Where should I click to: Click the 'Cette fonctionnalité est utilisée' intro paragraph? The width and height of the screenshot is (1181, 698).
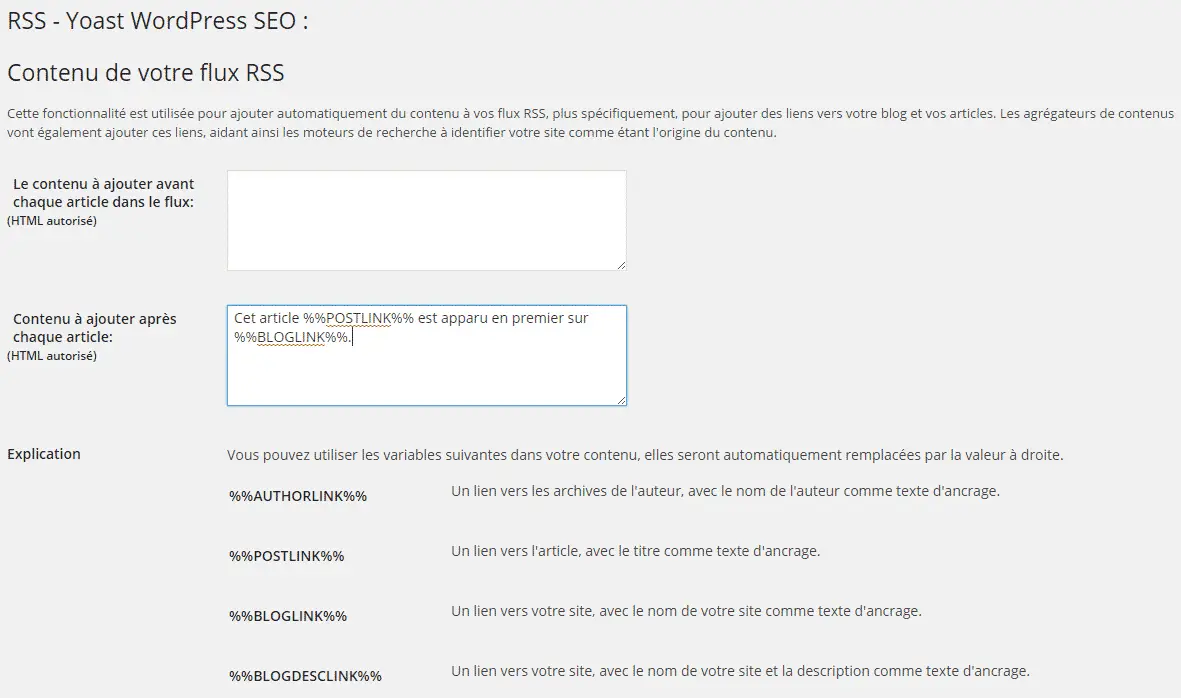click(590, 123)
